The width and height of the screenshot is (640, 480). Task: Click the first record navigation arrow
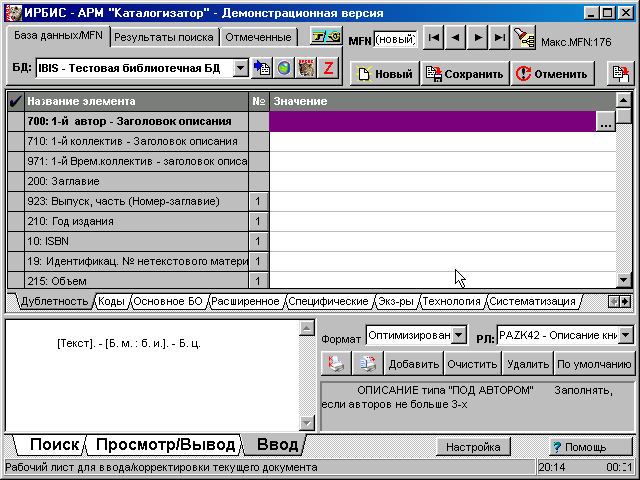[433, 37]
